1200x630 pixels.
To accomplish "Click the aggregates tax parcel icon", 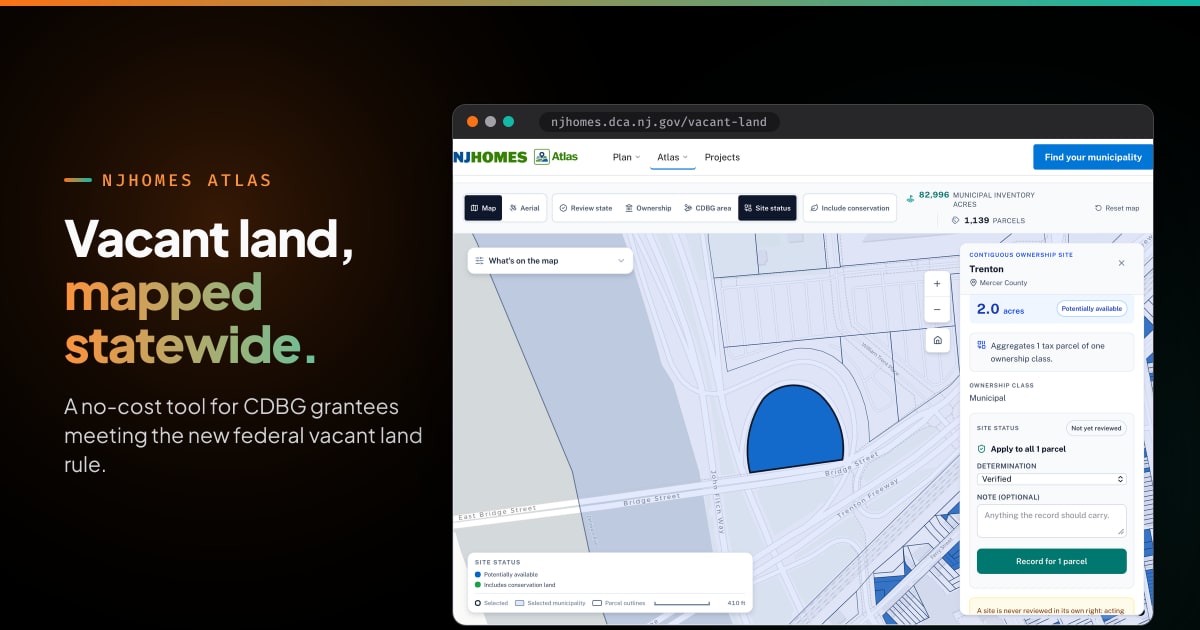I will pyautogui.click(x=982, y=344).
